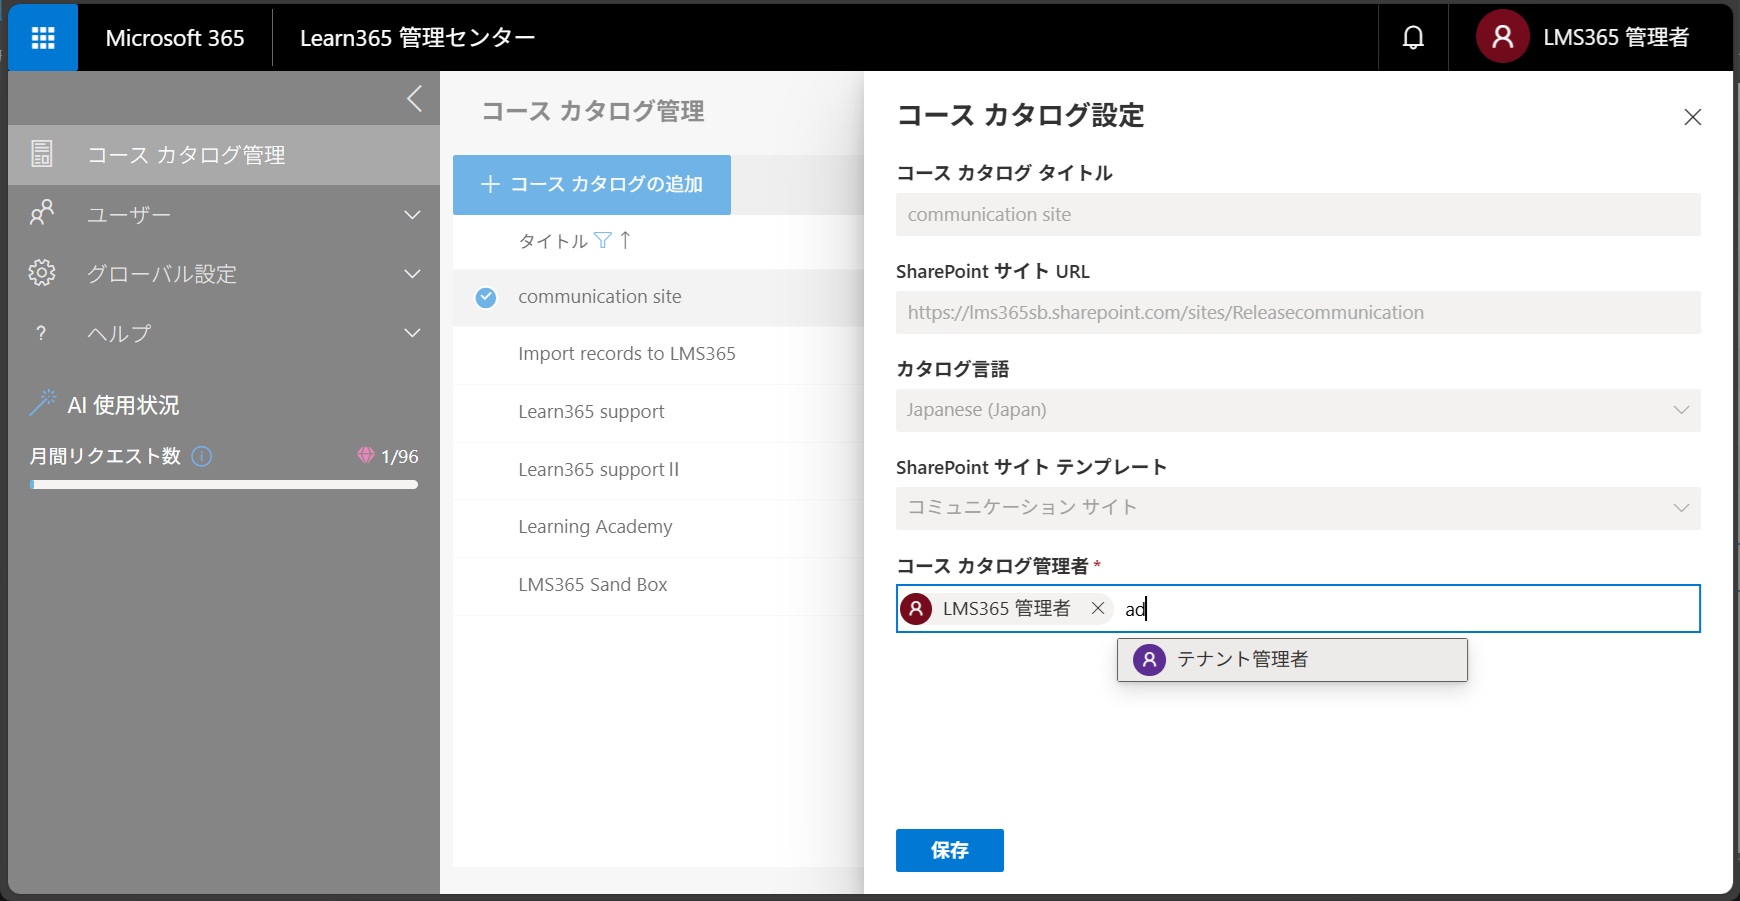Click the ヘルプ question mark icon

(41, 333)
